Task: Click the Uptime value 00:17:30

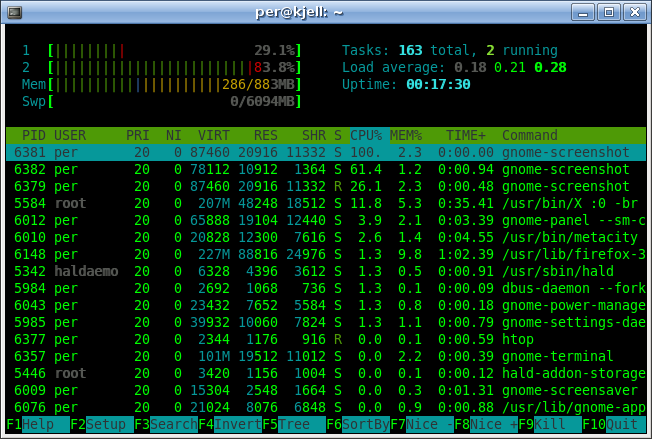Action: (x=438, y=84)
